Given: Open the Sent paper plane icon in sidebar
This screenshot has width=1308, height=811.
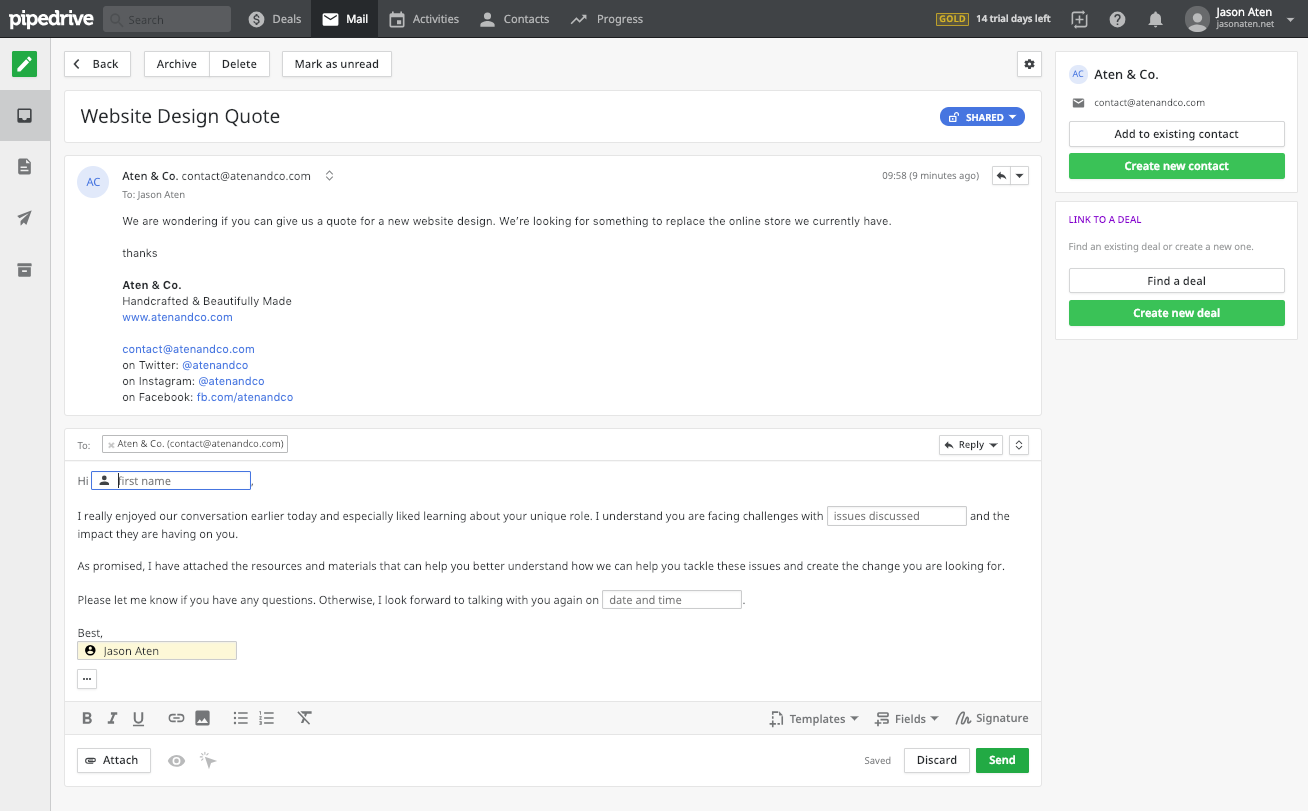Looking at the screenshot, I should [x=24, y=218].
